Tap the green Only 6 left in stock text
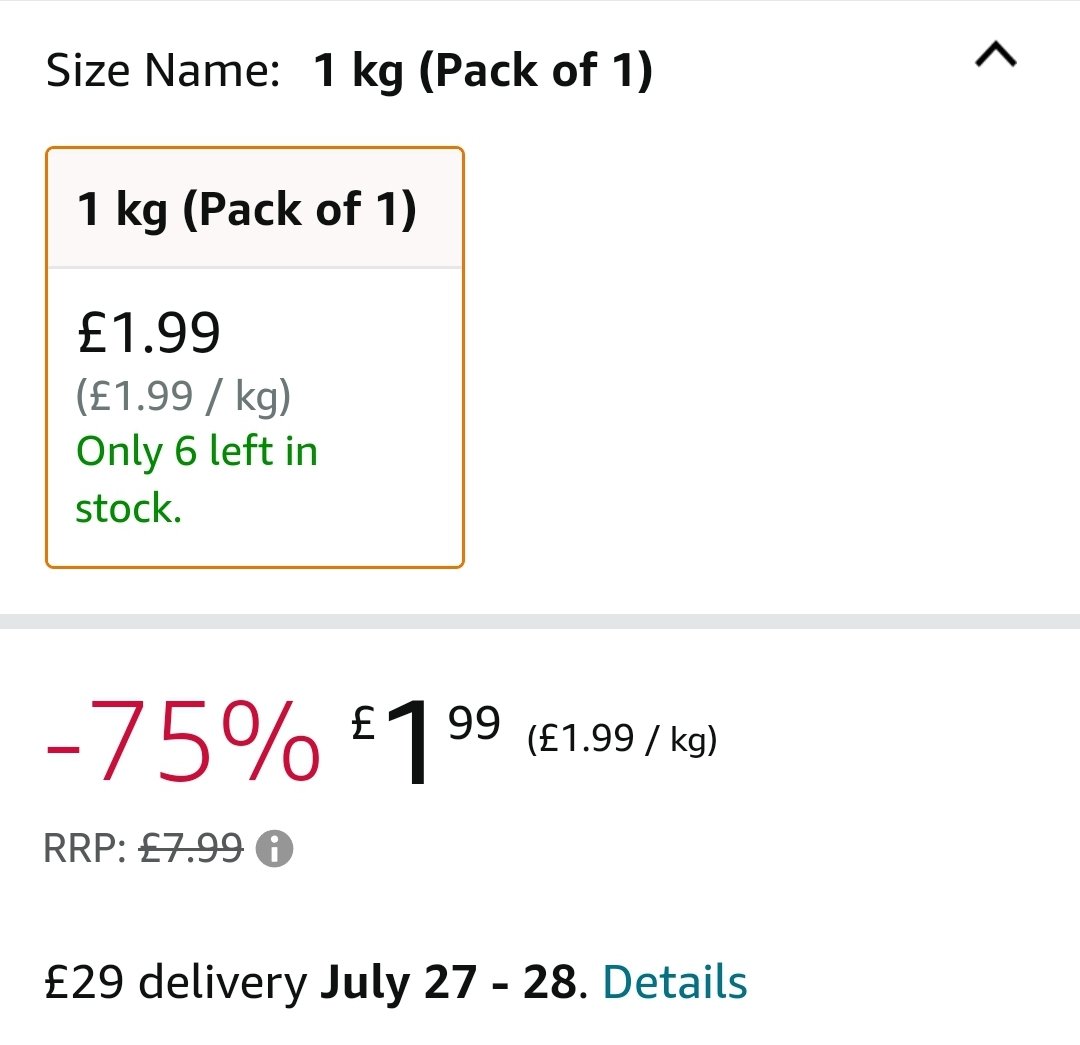Viewport: 1080px width, 1045px height. tap(196, 479)
